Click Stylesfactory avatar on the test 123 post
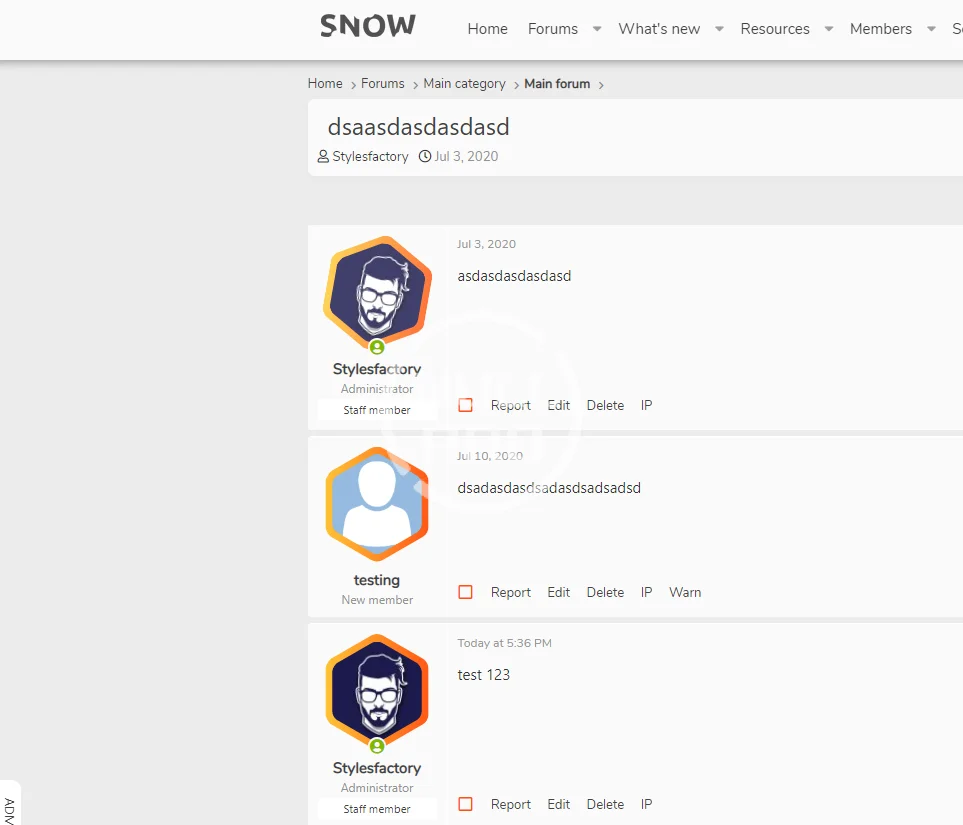The width and height of the screenshot is (963, 825). click(377, 691)
